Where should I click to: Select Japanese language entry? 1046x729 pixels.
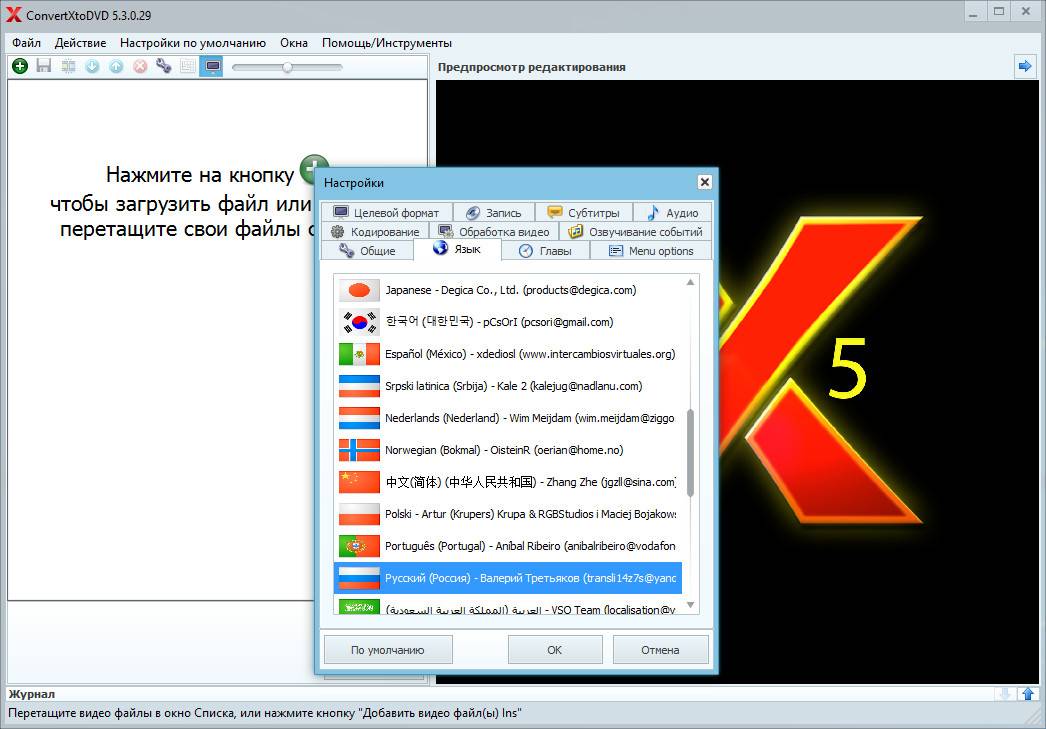pos(508,290)
